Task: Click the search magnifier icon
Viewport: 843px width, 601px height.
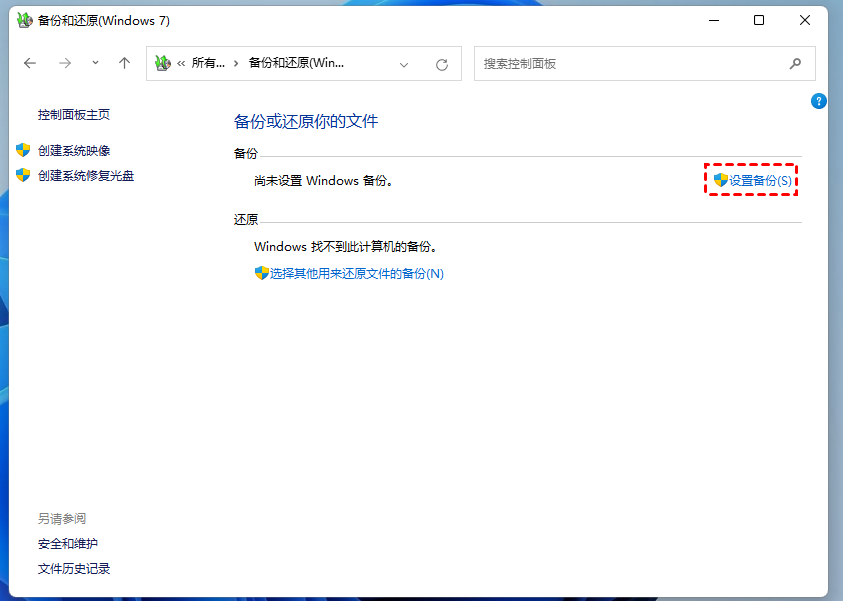Action: click(795, 63)
